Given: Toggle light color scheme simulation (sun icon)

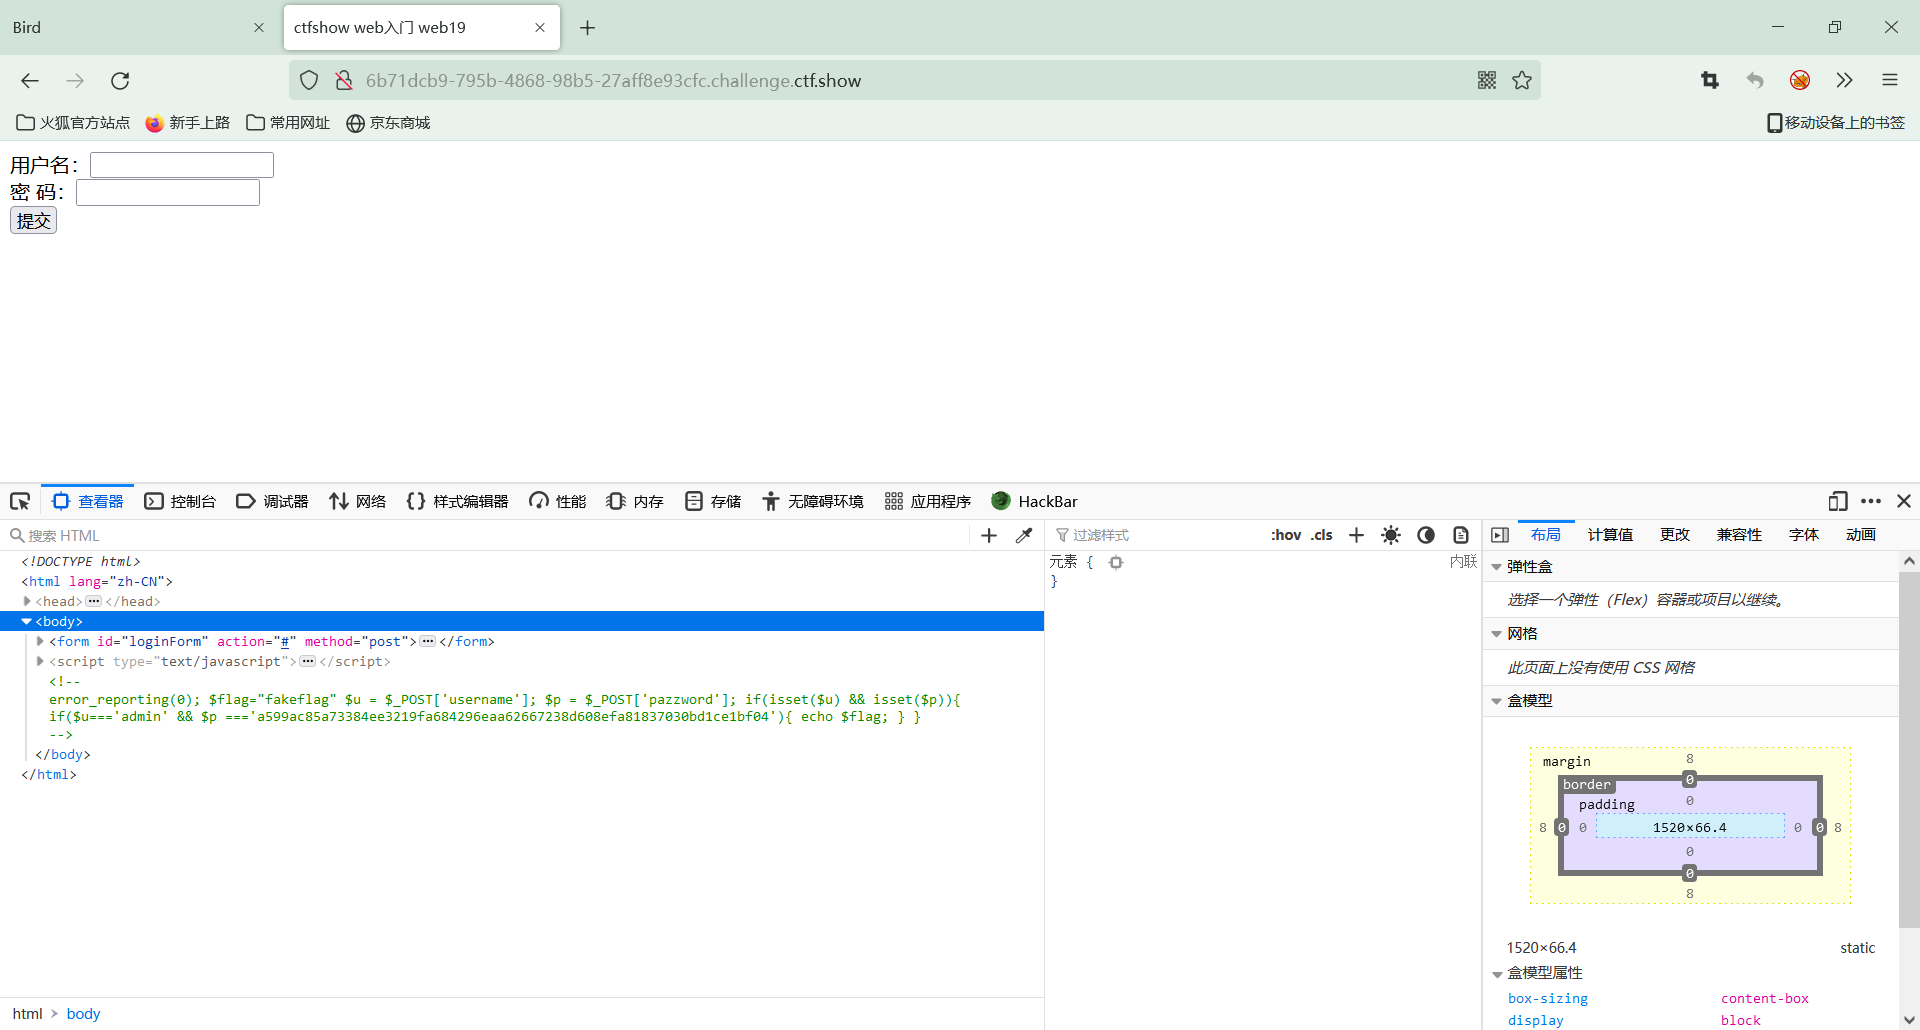Looking at the screenshot, I should (1391, 535).
